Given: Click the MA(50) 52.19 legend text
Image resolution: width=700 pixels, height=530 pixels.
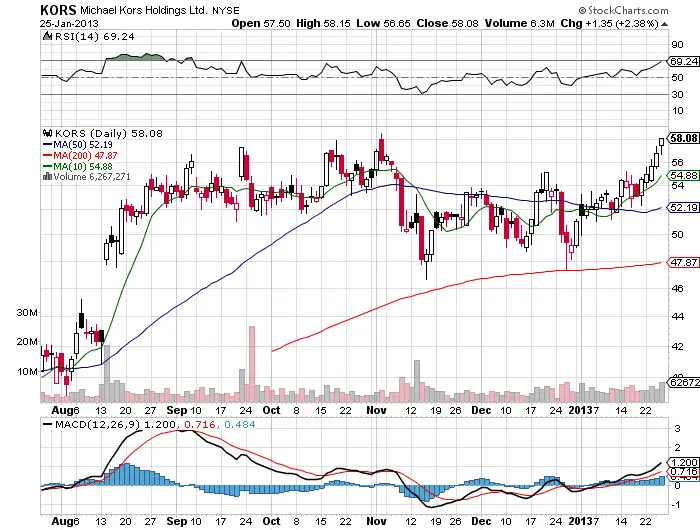Looking at the screenshot, I should pos(83,145).
